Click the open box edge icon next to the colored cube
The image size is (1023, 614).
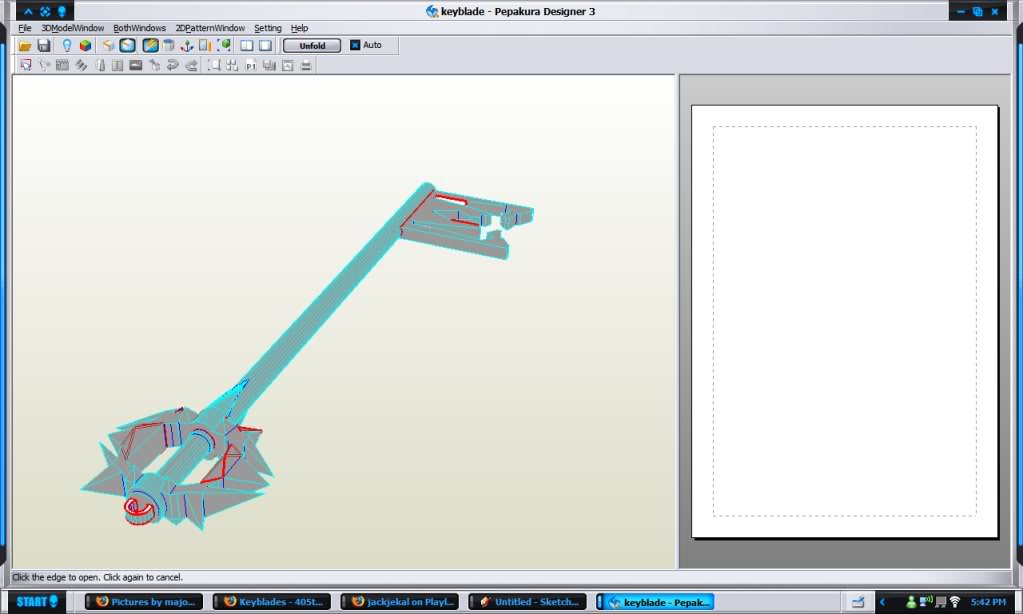click(108, 46)
